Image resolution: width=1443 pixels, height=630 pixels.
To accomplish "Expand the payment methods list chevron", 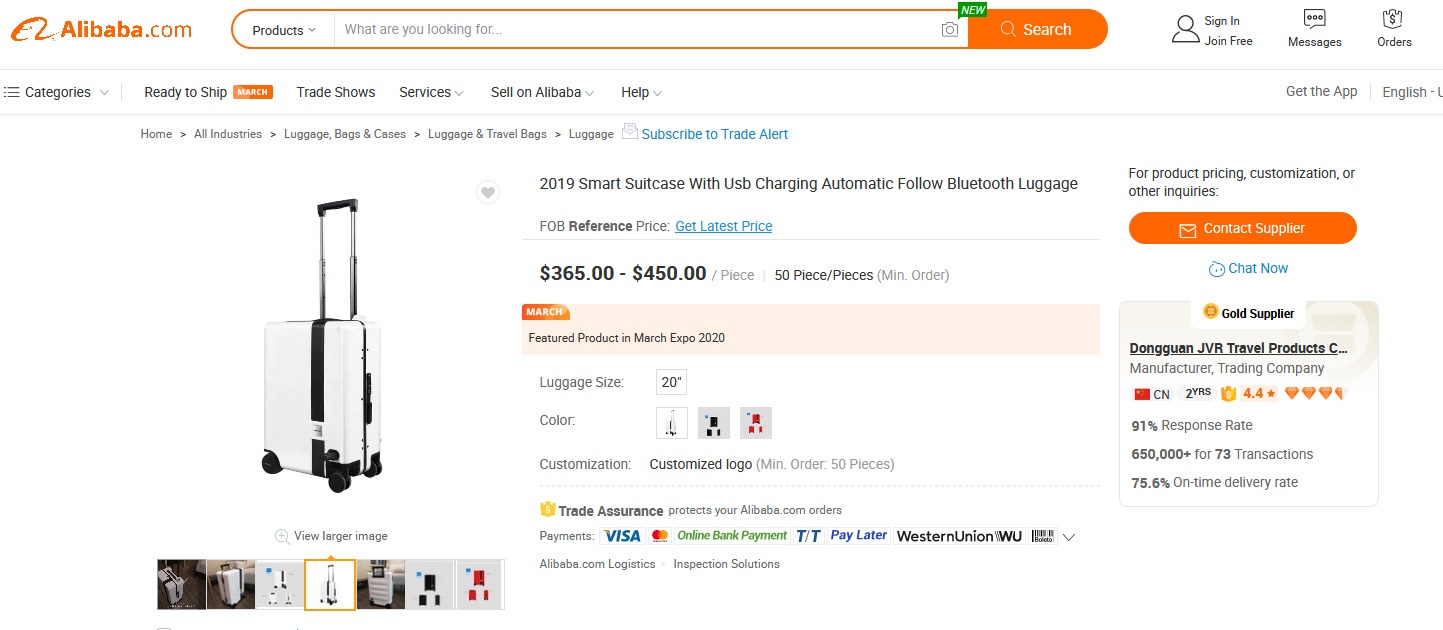I will (1068, 537).
